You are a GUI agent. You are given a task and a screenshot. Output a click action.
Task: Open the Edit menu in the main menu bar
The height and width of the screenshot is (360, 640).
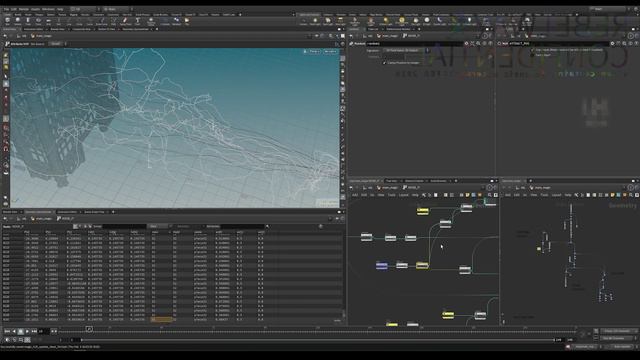pos(14,9)
